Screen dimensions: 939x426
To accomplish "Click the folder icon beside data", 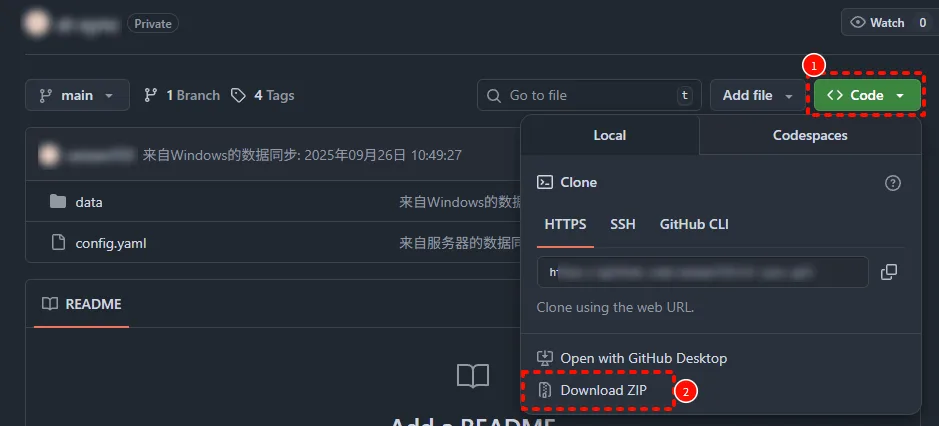I will [58, 201].
